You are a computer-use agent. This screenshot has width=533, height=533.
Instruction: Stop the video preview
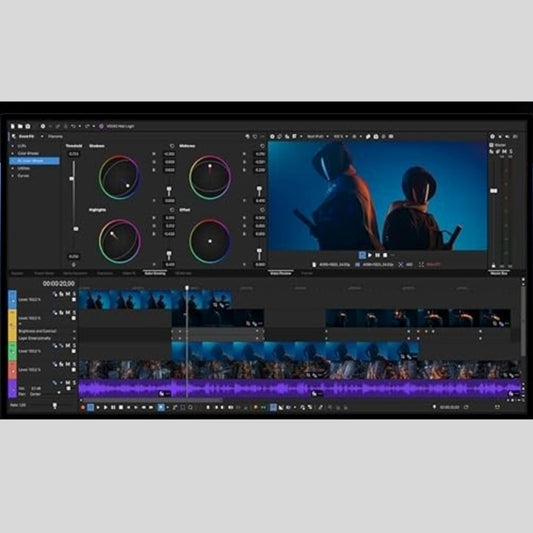385,255
